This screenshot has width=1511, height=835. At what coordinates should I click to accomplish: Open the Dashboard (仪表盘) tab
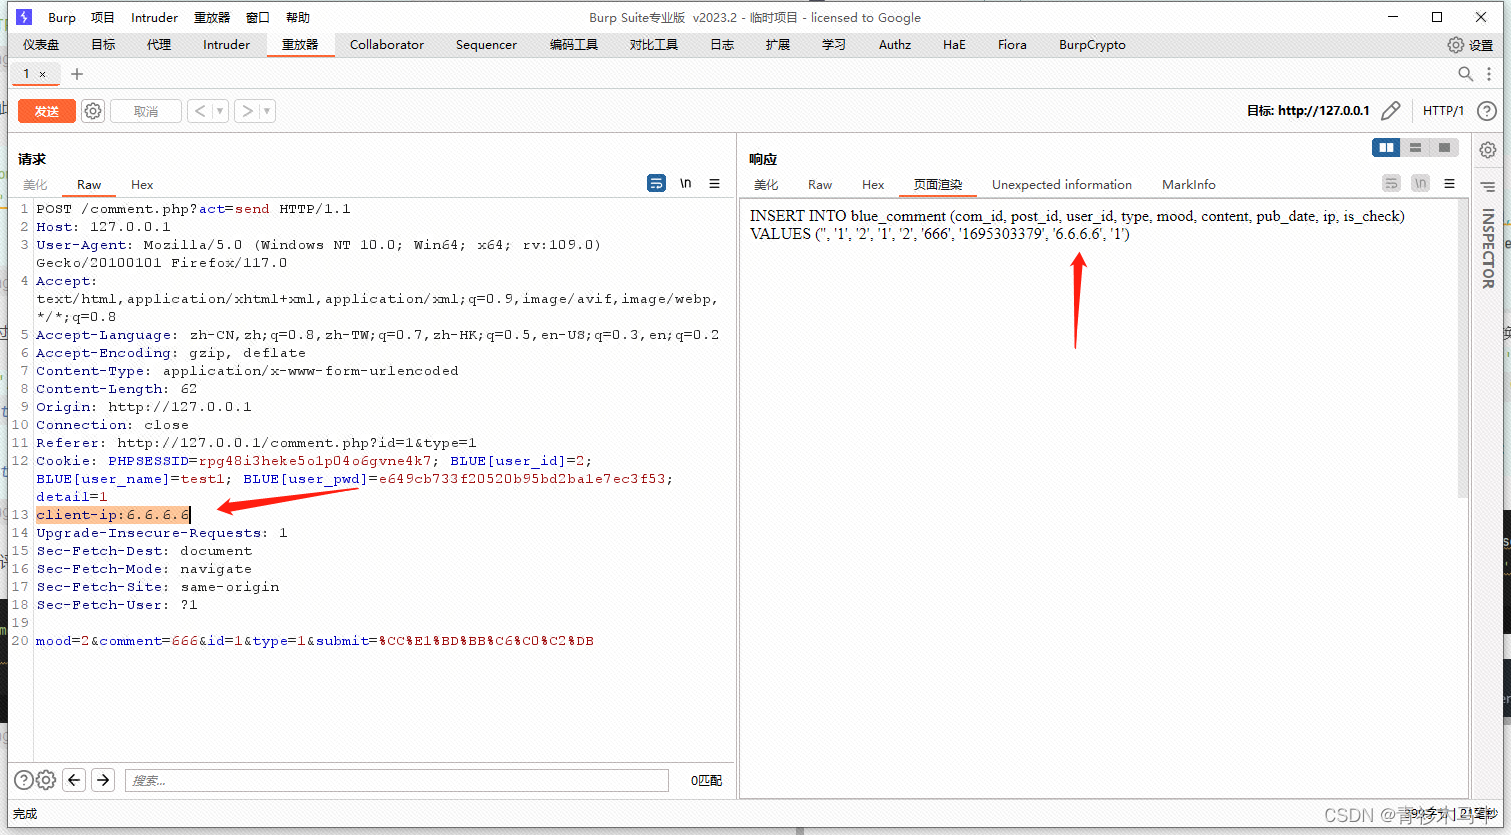pos(41,45)
